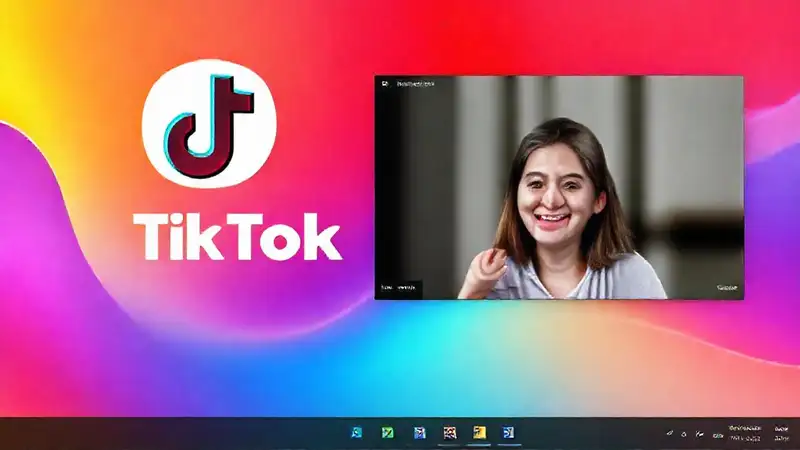
Task: Click the video window title text
Action: pyautogui.click(x=416, y=84)
